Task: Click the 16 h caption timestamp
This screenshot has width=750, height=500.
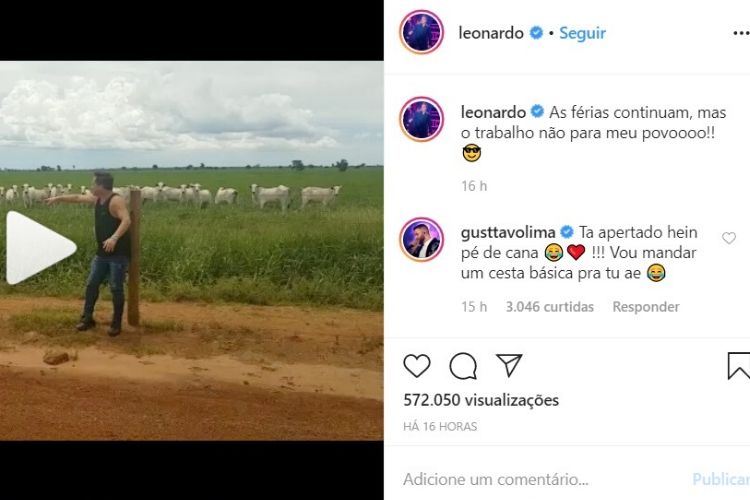Action: tap(474, 186)
